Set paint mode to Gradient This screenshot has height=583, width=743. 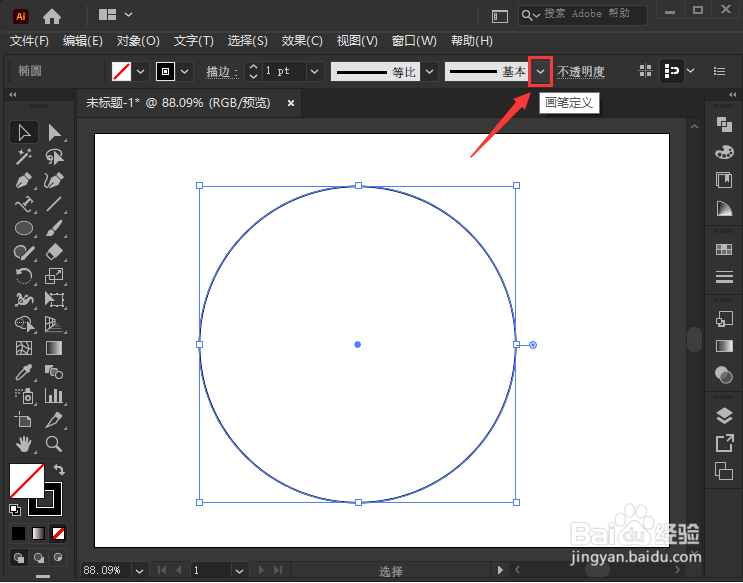38,534
